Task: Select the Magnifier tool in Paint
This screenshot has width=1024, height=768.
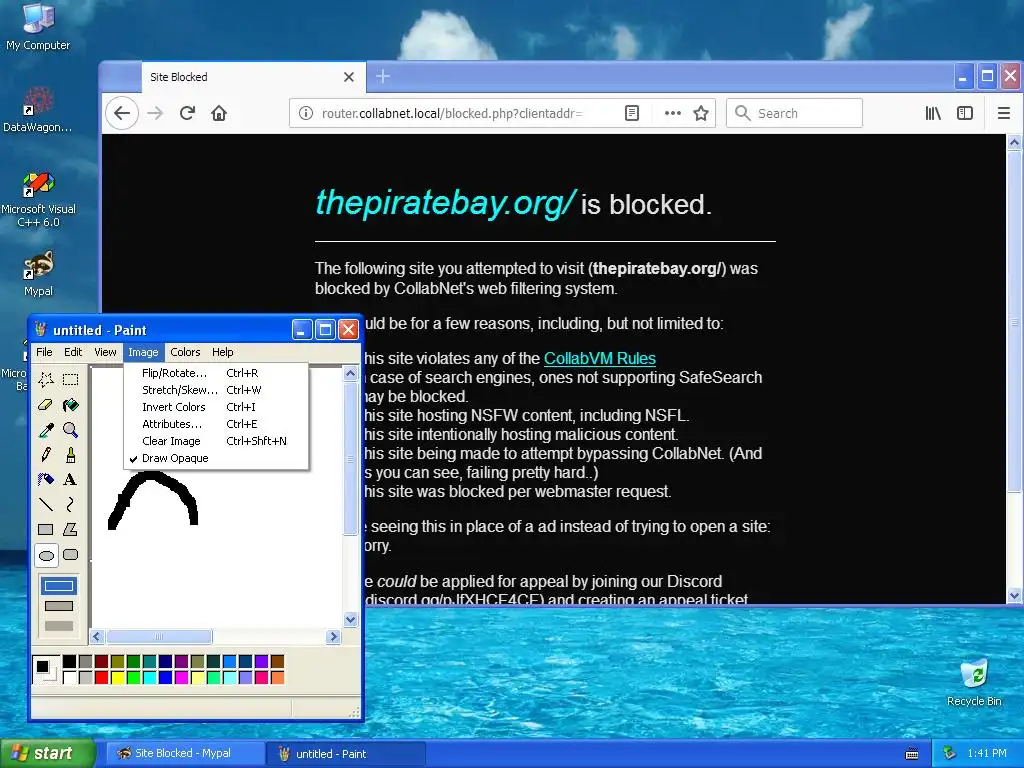Action: coord(71,430)
